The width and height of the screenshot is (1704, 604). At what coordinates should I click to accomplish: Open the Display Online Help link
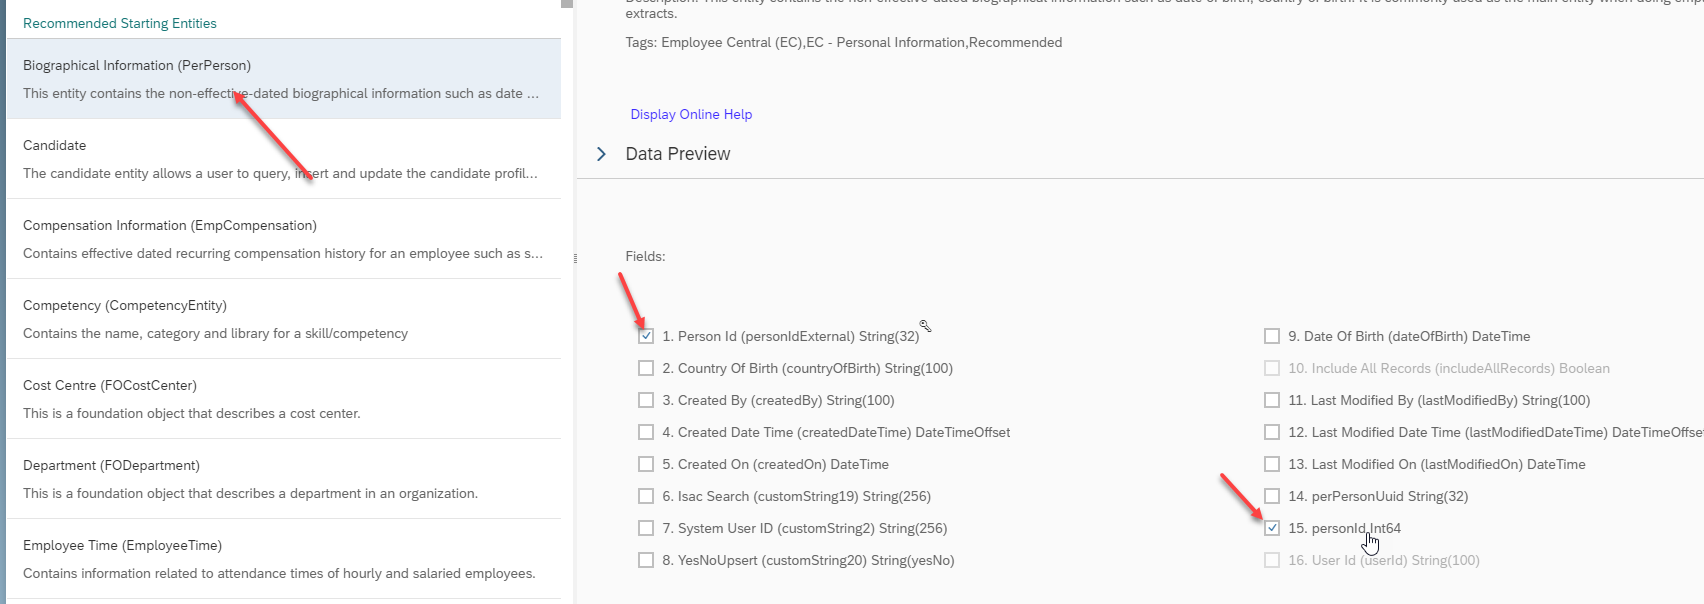[691, 114]
